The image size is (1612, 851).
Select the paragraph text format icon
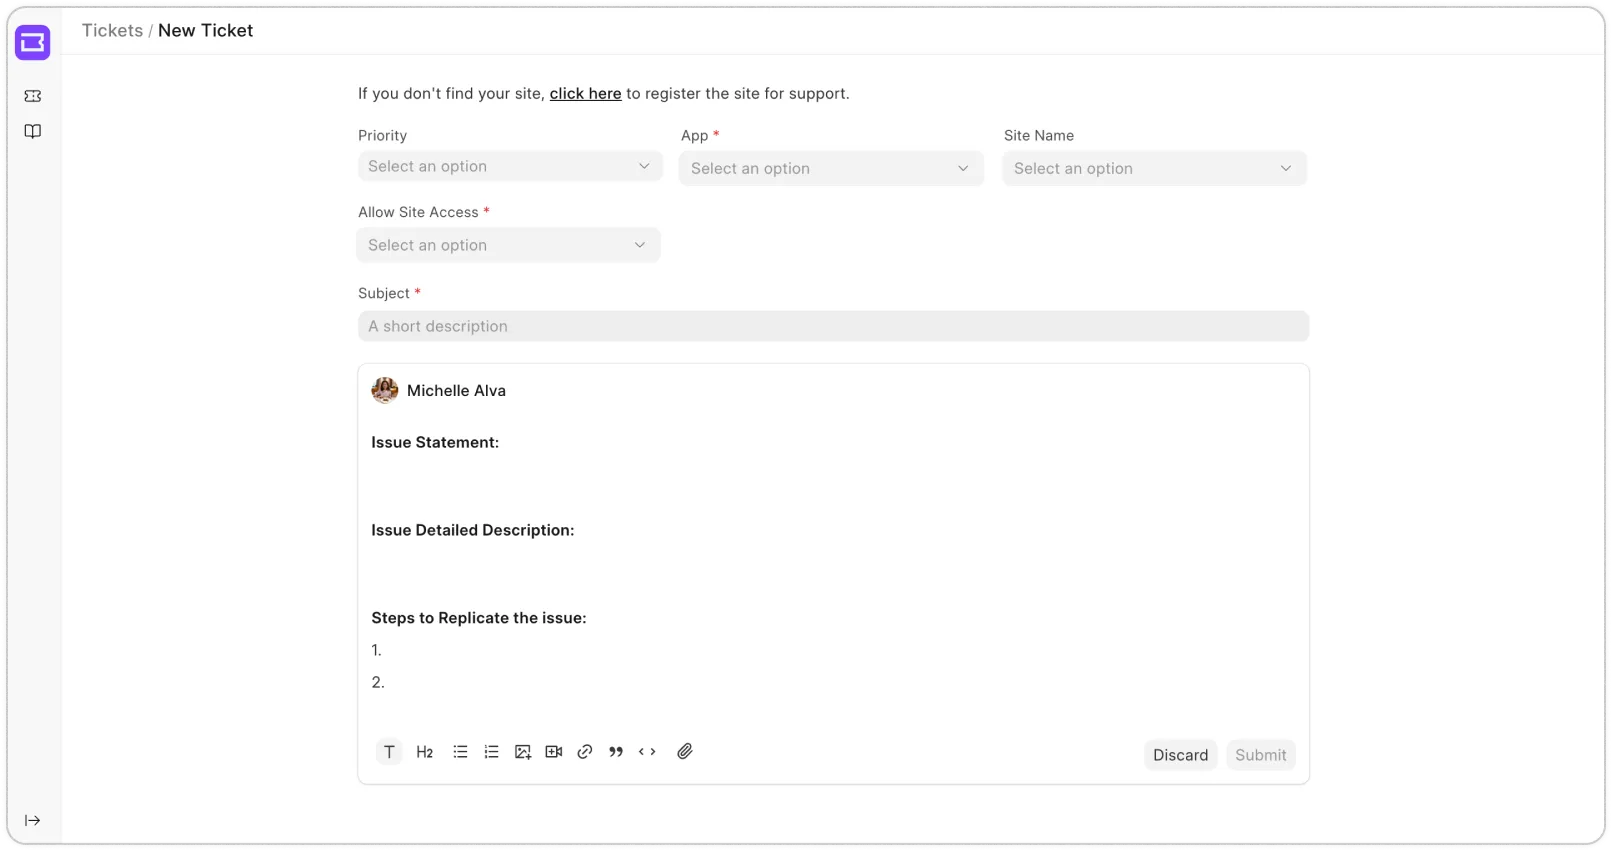point(389,752)
